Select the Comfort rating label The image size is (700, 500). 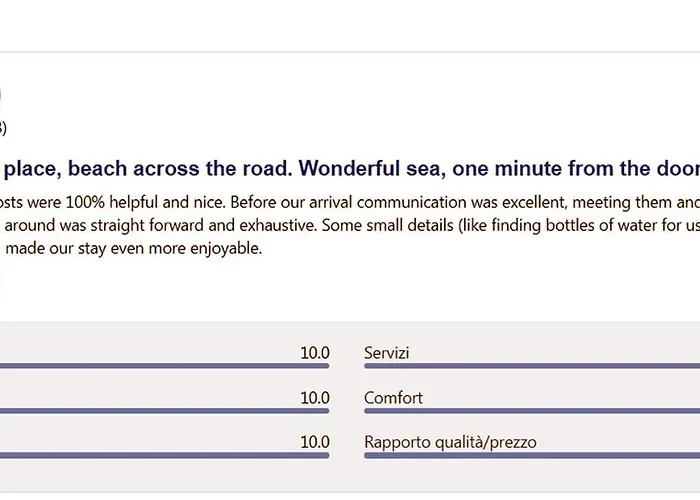[393, 398]
